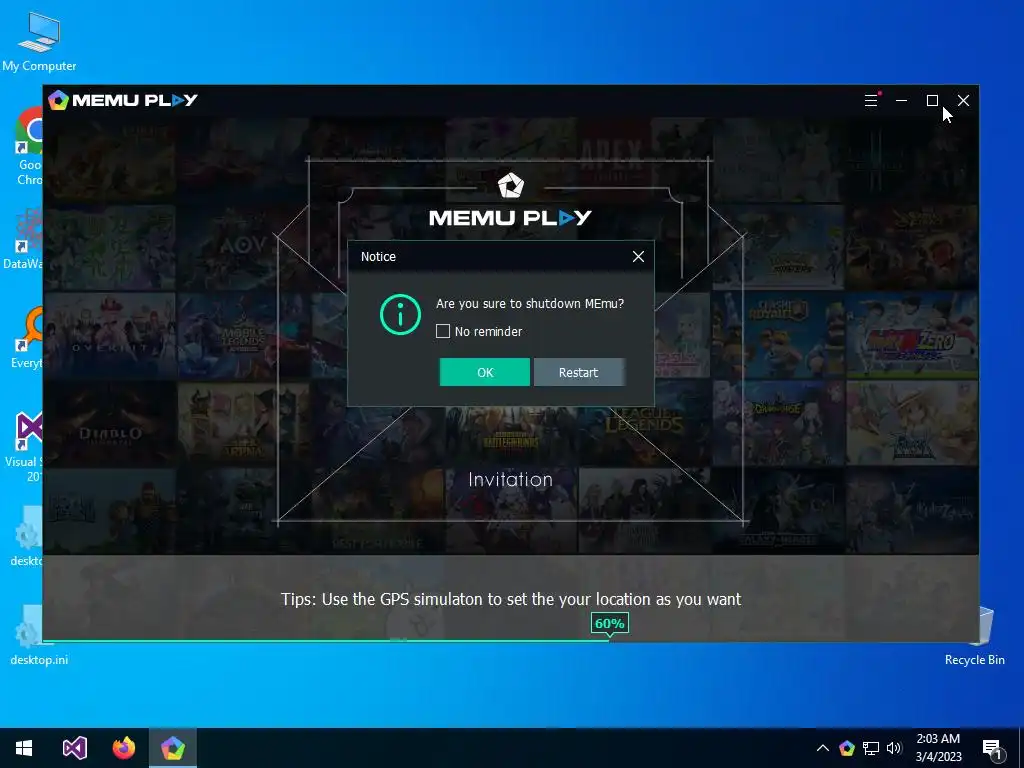Click the MEmu Play taskbar button
This screenshot has height=768, width=1024.
click(173, 748)
